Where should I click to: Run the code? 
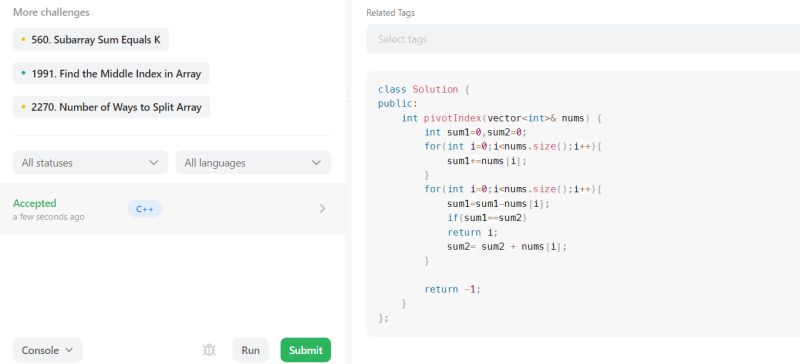pos(251,350)
